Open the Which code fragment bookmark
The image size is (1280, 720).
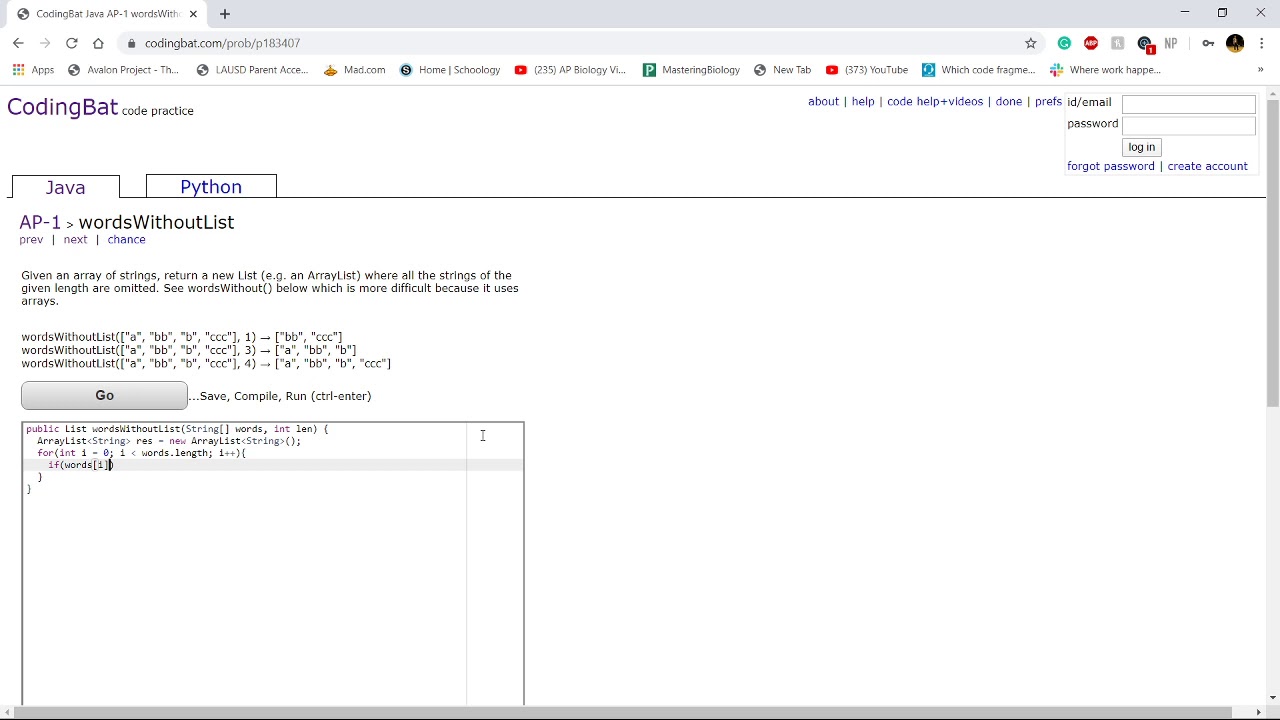pyautogui.click(x=979, y=70)
